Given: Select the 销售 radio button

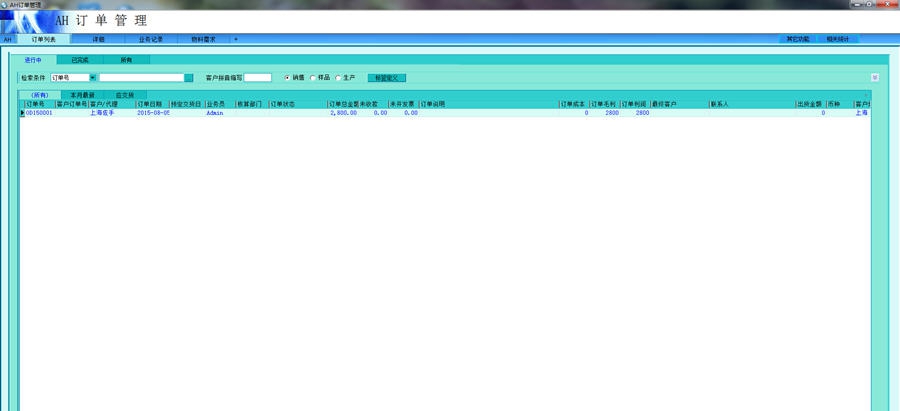Looking at the screenshot, I should pos(287,77).
